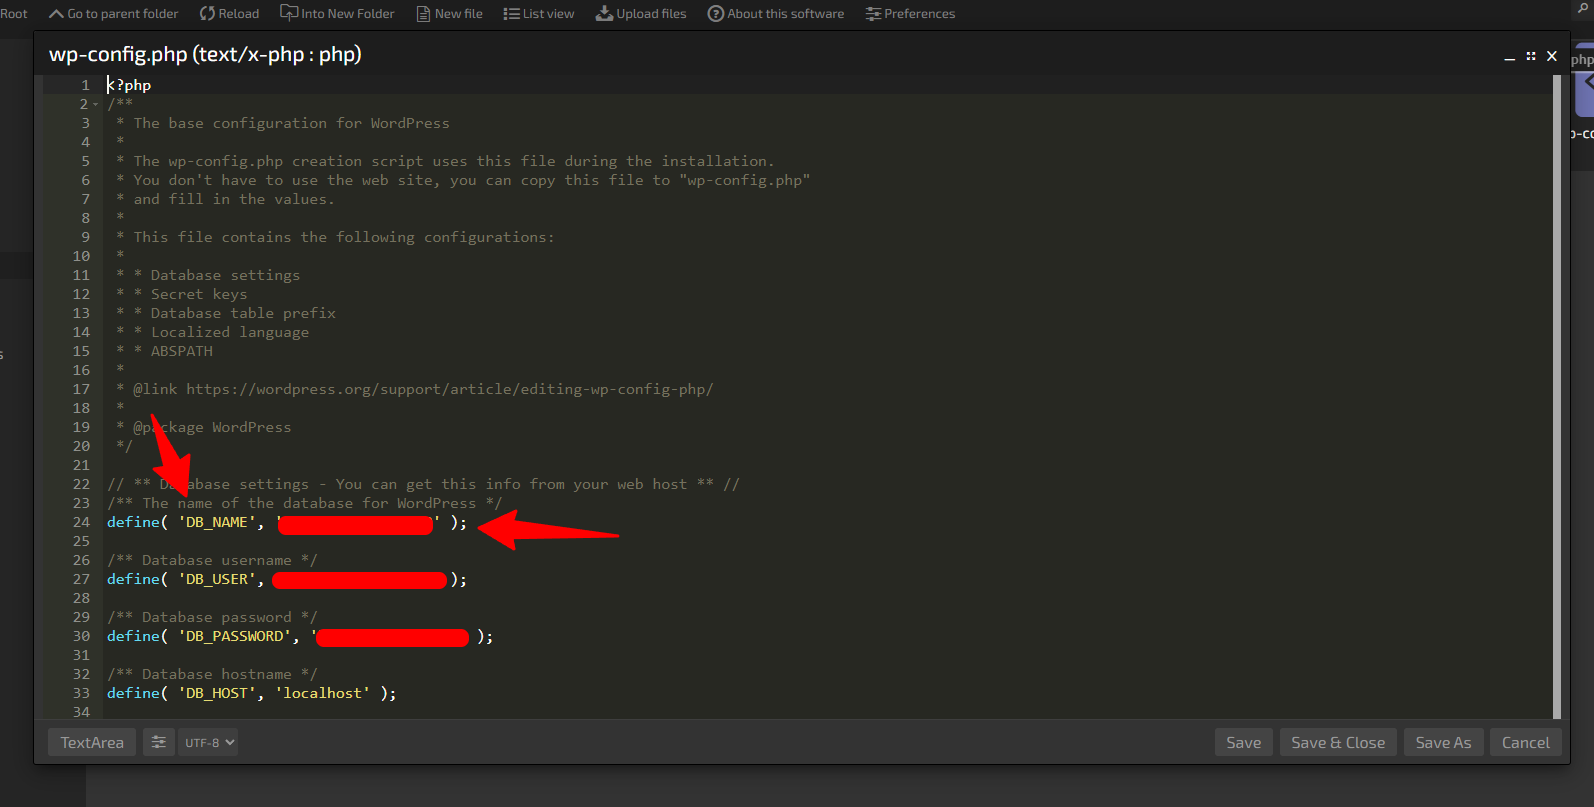The height and width of the screenshot is (807, 1594).
Task: Open the UTF-8 encoding dropdown
Action: [x=208, y=743]
